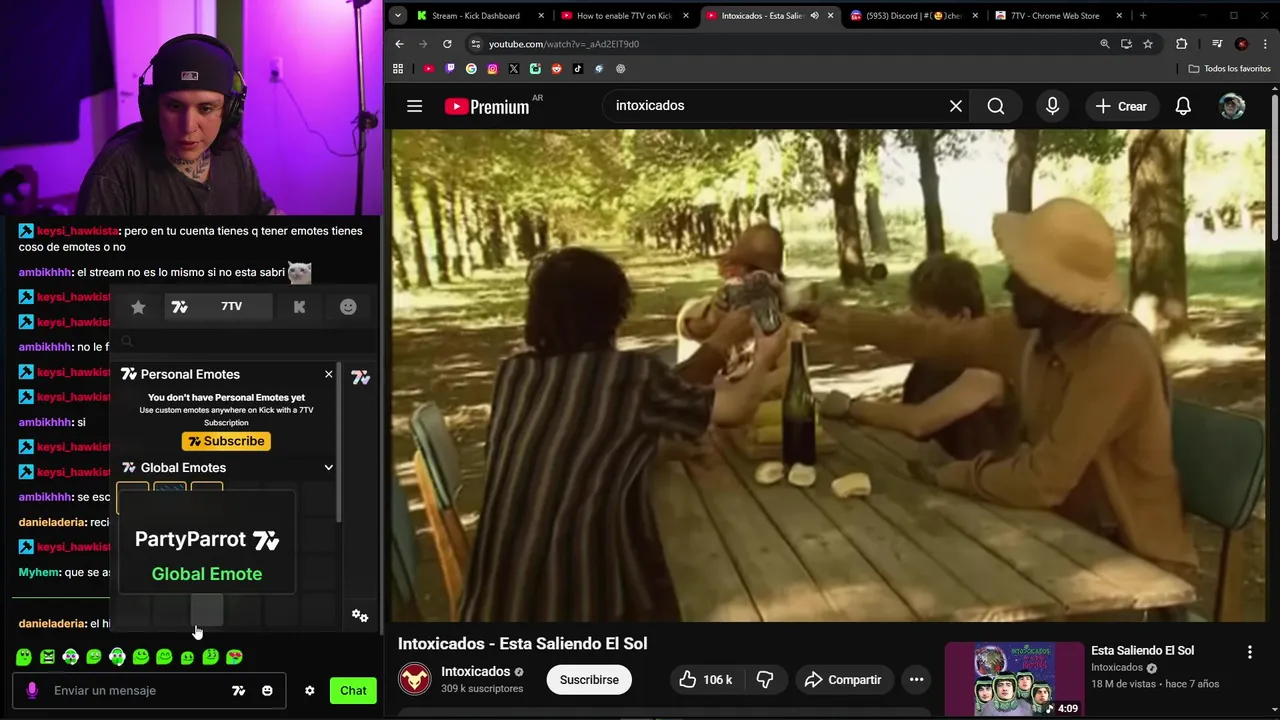This screenshot has width=1280, height=720.
Task: Click the purple microphone icon in chat box
Action: coord(32,690)
